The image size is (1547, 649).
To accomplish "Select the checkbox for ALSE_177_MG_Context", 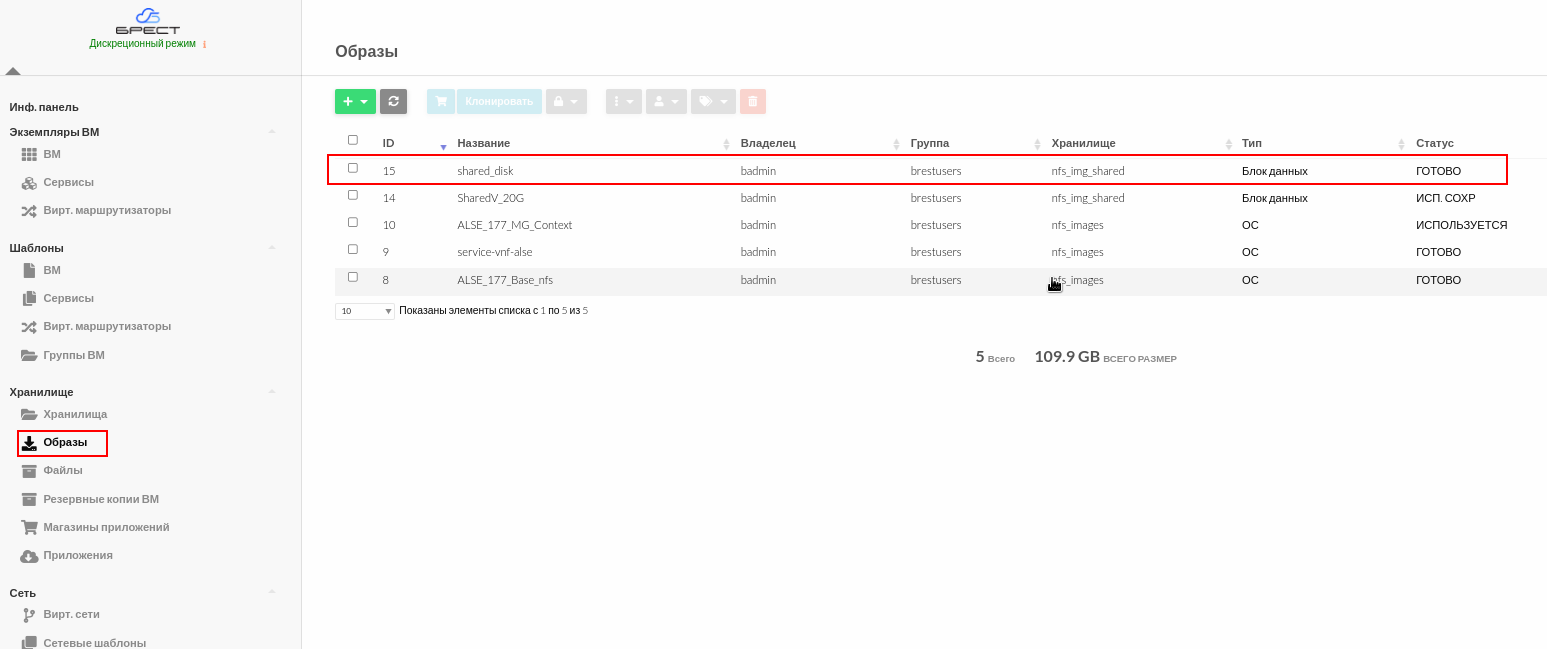I will [353, 222].
